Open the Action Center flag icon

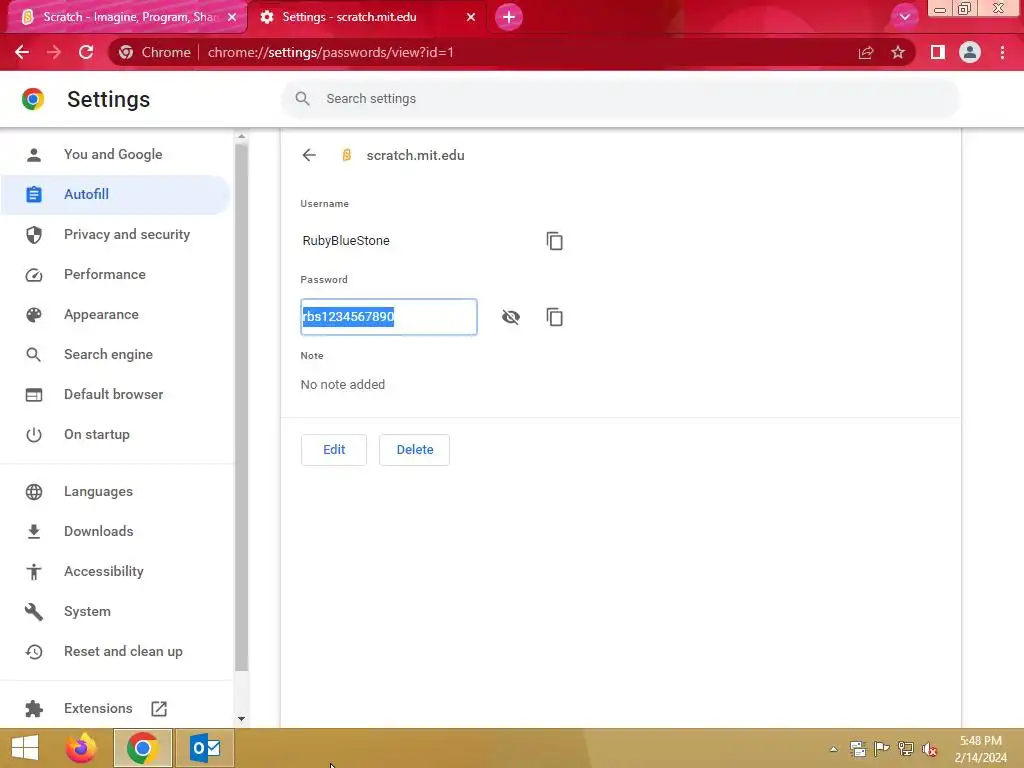[882, 749]
